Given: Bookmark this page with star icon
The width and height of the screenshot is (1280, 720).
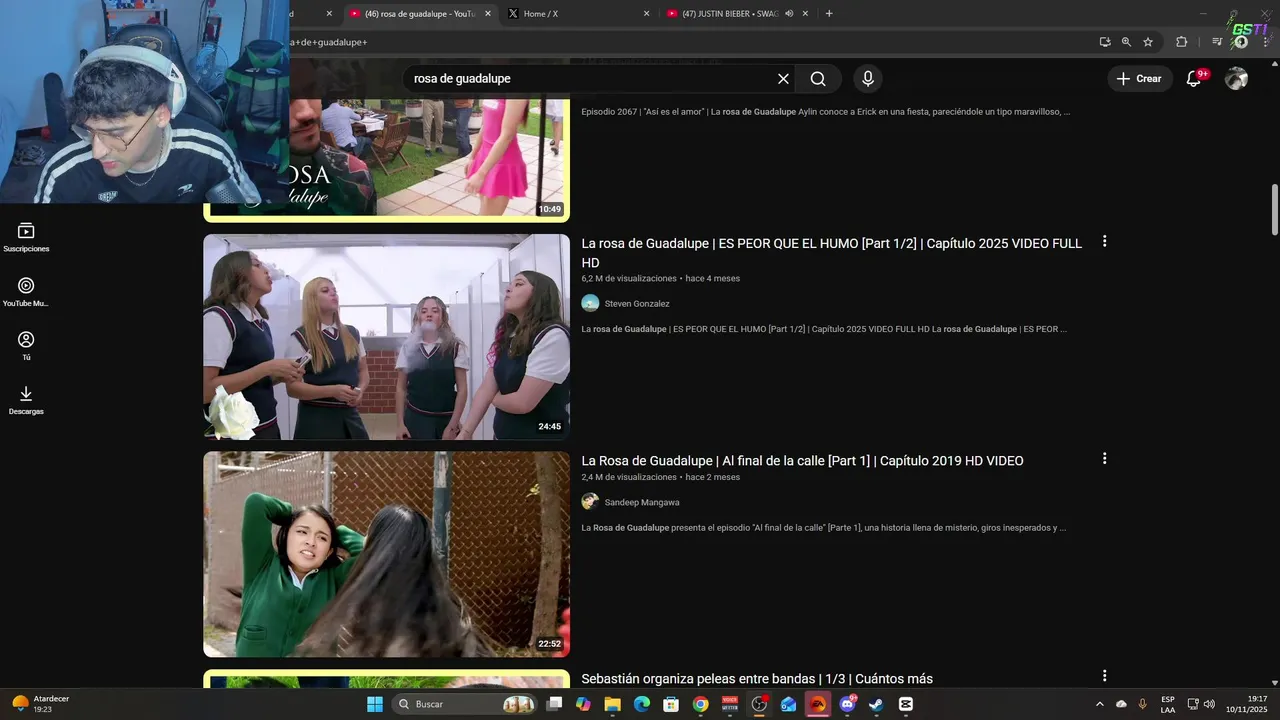Looking at the screenshot, I should click(1148, 42).
